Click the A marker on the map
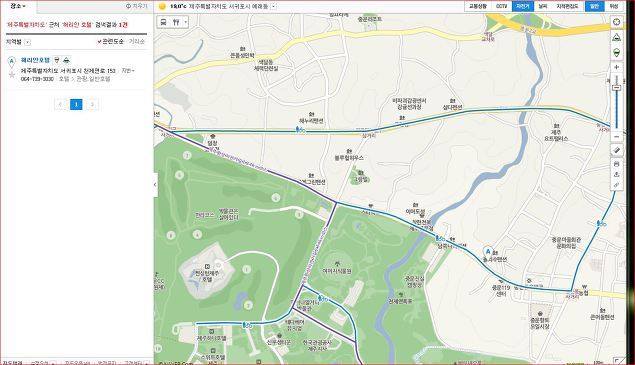 pos(488,252)
